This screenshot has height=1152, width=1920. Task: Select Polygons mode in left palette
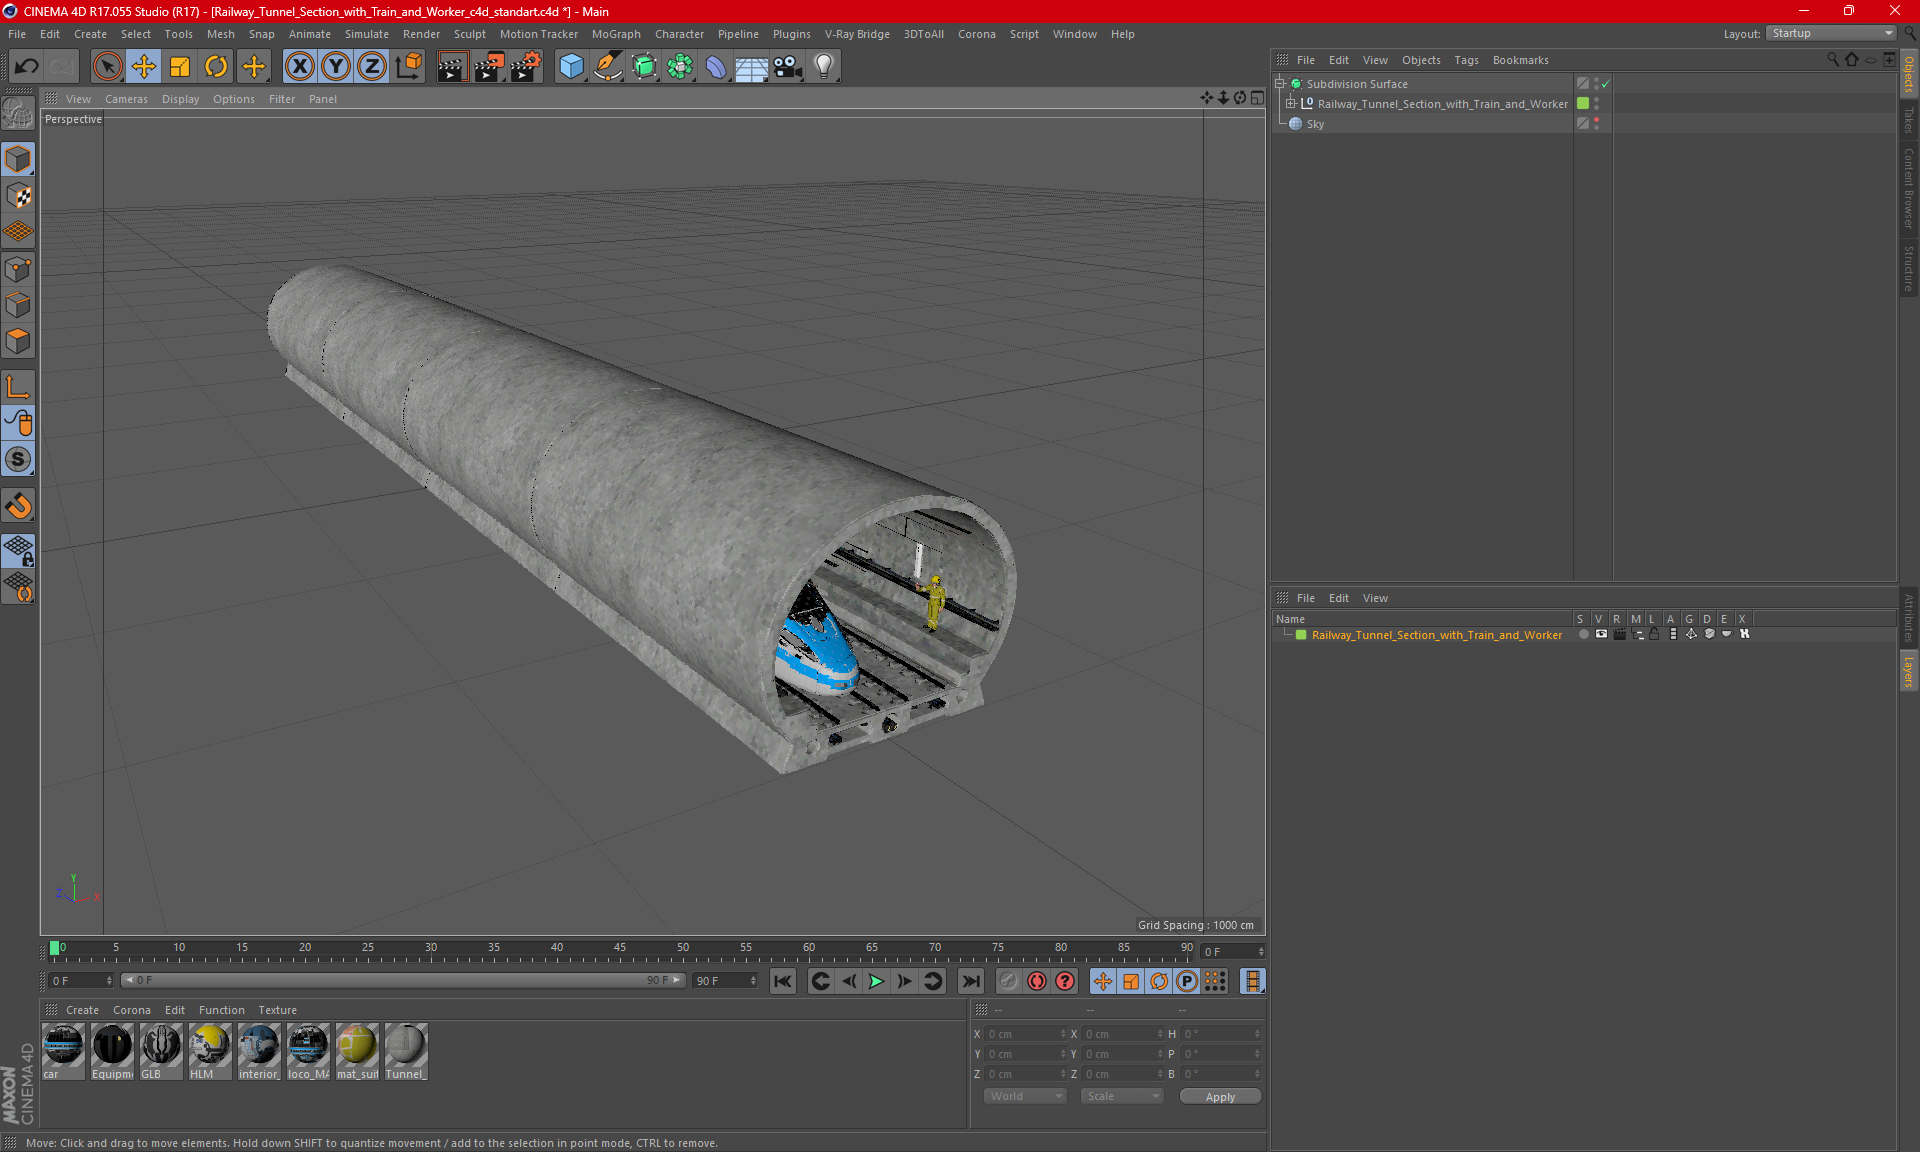pos(18,341)
